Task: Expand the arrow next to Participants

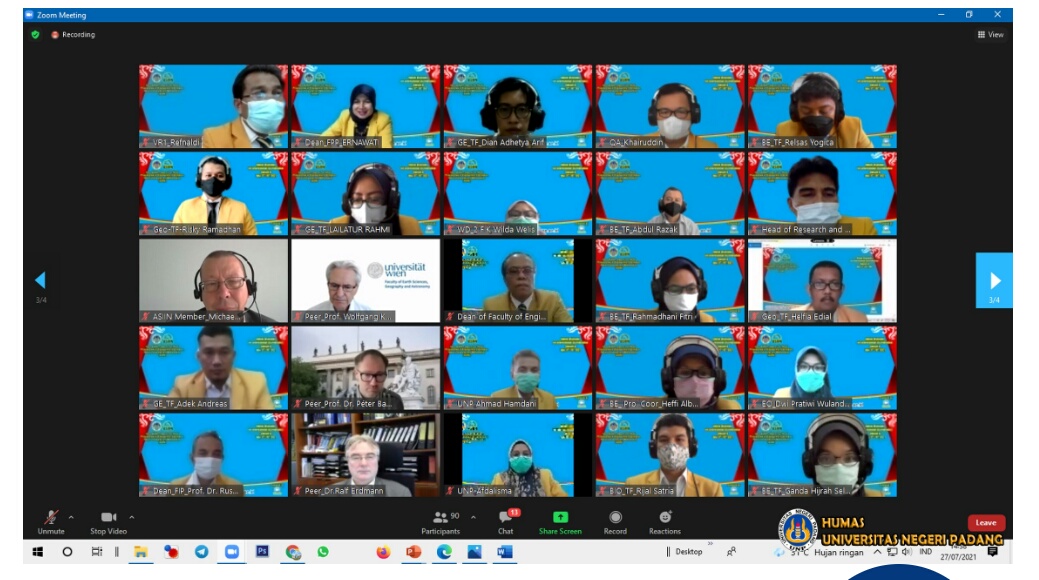Action: [x=473, y=517]
